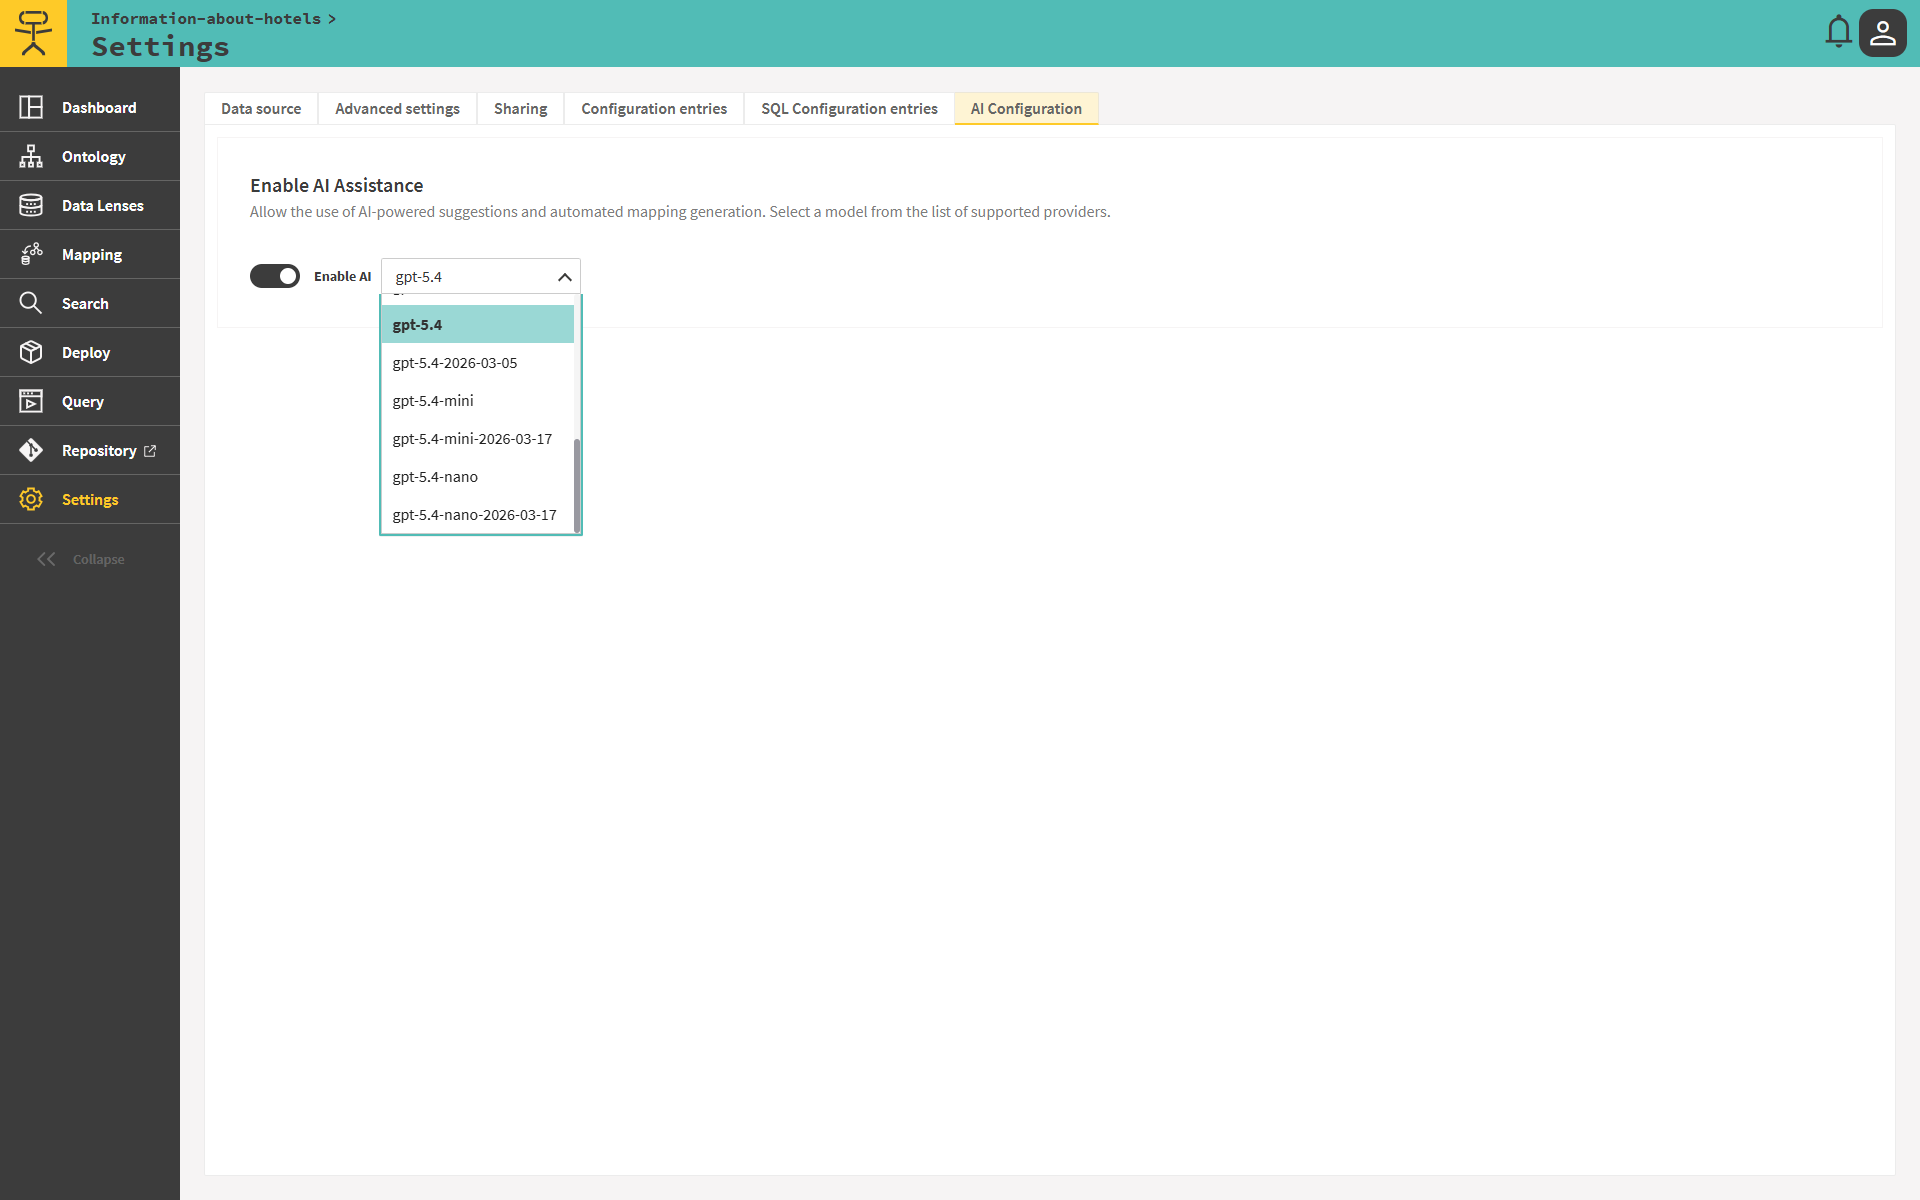Click the Mapping sidebar icon
This screenshot has height=1200, width=1920.
point(31,254)
